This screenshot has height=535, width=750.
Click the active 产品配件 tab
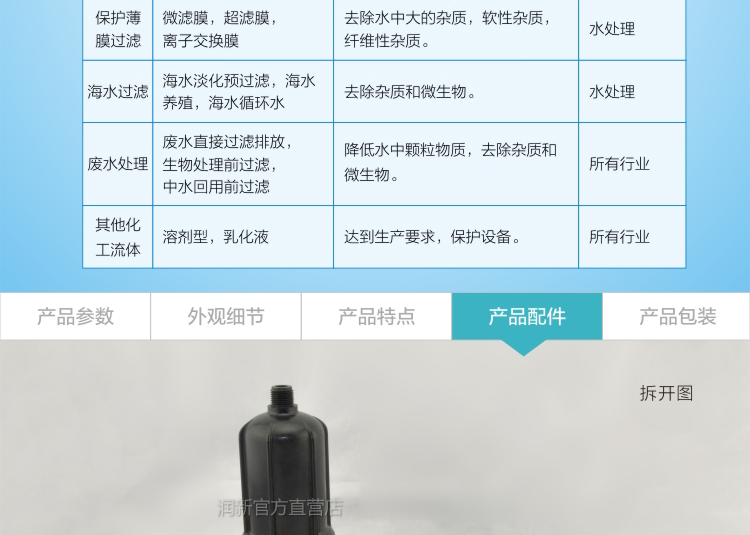click(527, 317)
